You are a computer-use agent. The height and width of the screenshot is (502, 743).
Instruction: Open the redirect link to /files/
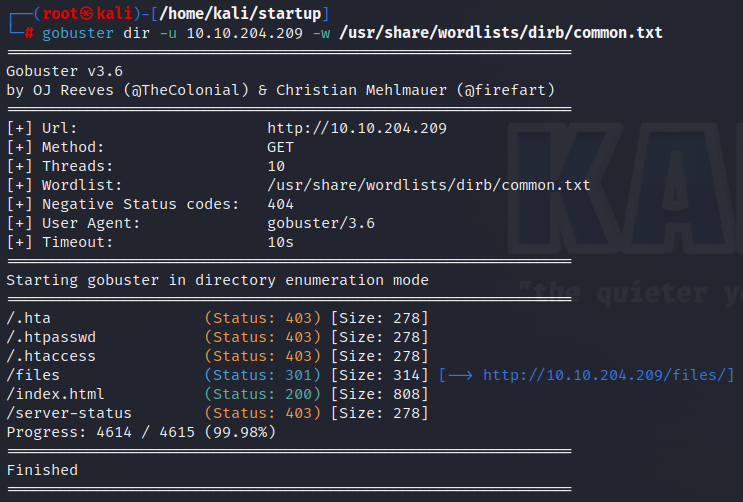608,375
